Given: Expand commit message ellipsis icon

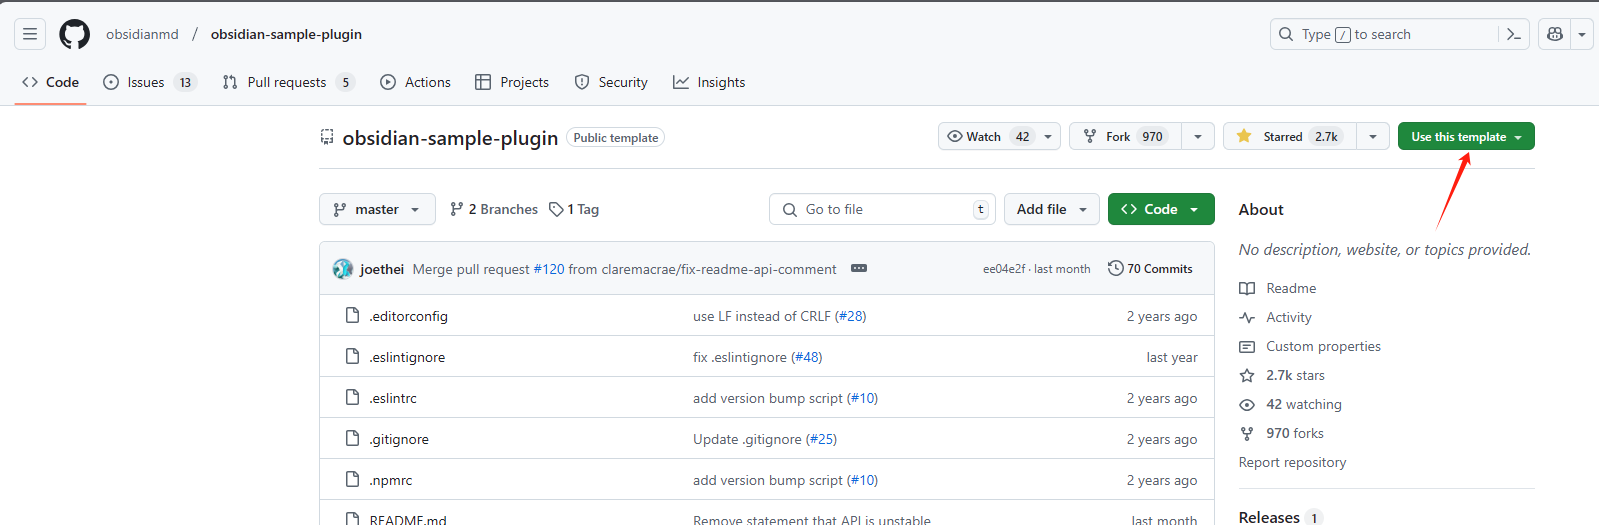Looking at the screenshot, I should pos(859,268).
